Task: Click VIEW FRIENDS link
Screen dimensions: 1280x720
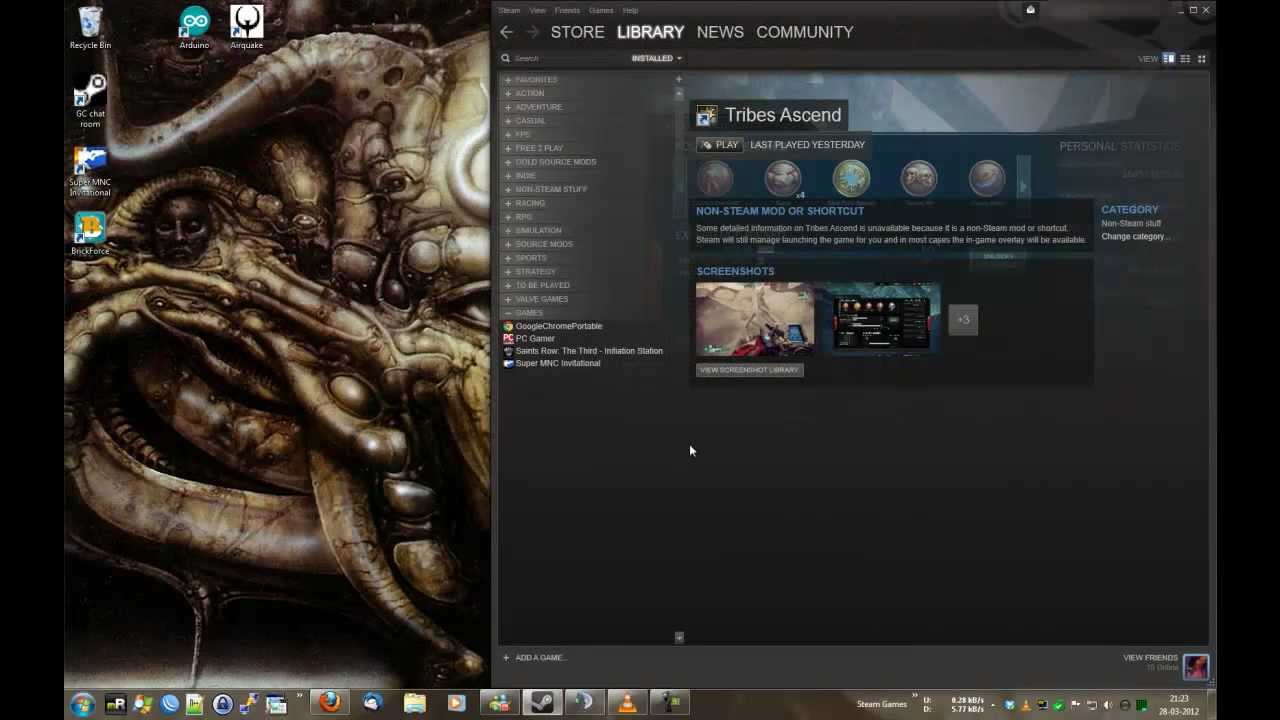Action: [1150, 658]
